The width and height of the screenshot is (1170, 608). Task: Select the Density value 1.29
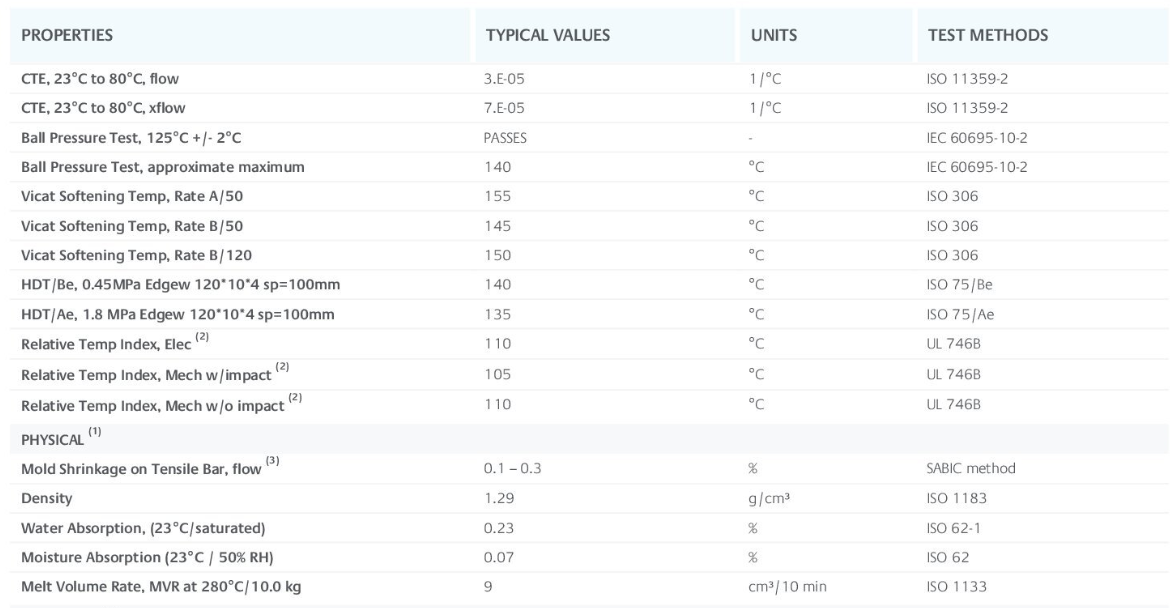498,498
